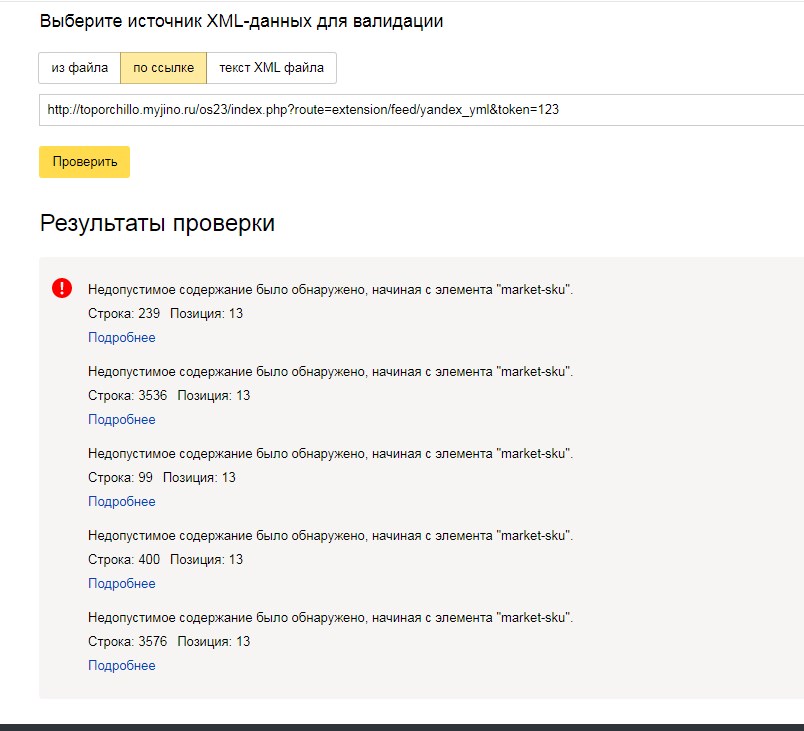Click the red error exclamation icon
This screenshot has height=731, width=804.
pyautogui.click(x=62, y=289)
